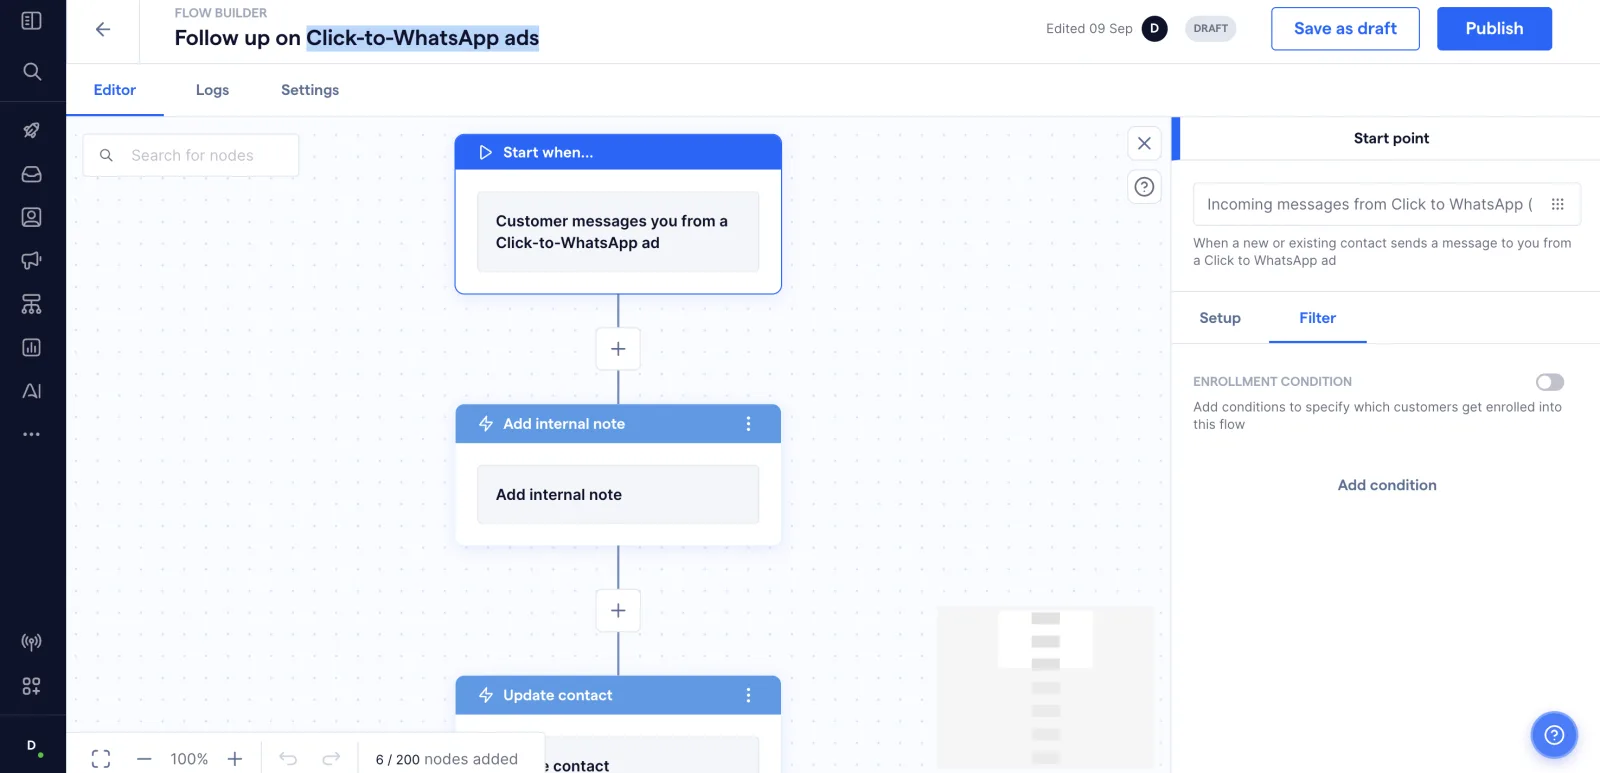This screenshot has width=1600, height=773.
Task: Open the flows icon in sidebar
Action: pyautogui.click(x=32, y=304)
